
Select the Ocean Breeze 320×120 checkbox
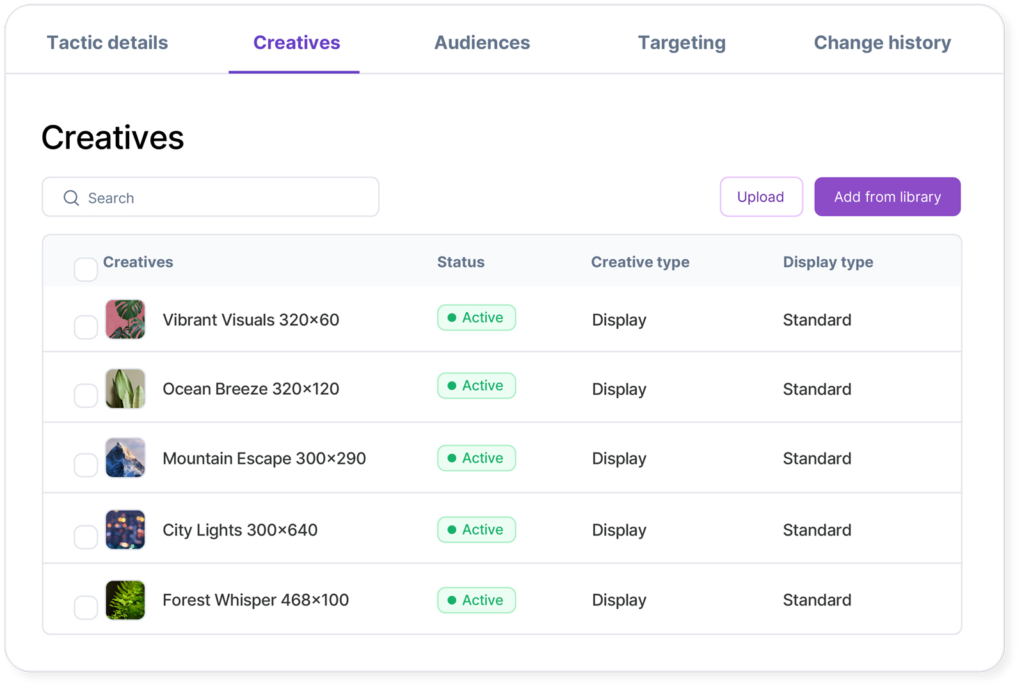pos(86,396)
